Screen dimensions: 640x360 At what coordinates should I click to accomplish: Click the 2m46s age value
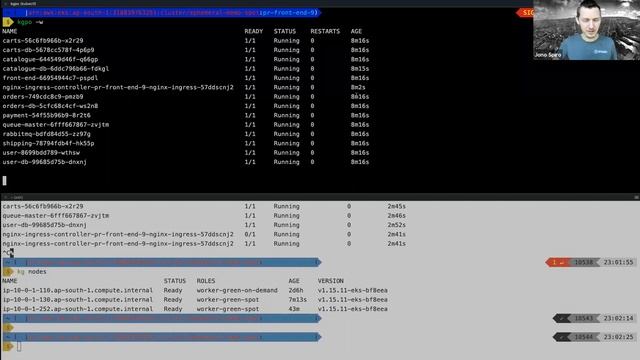point(396,216)
